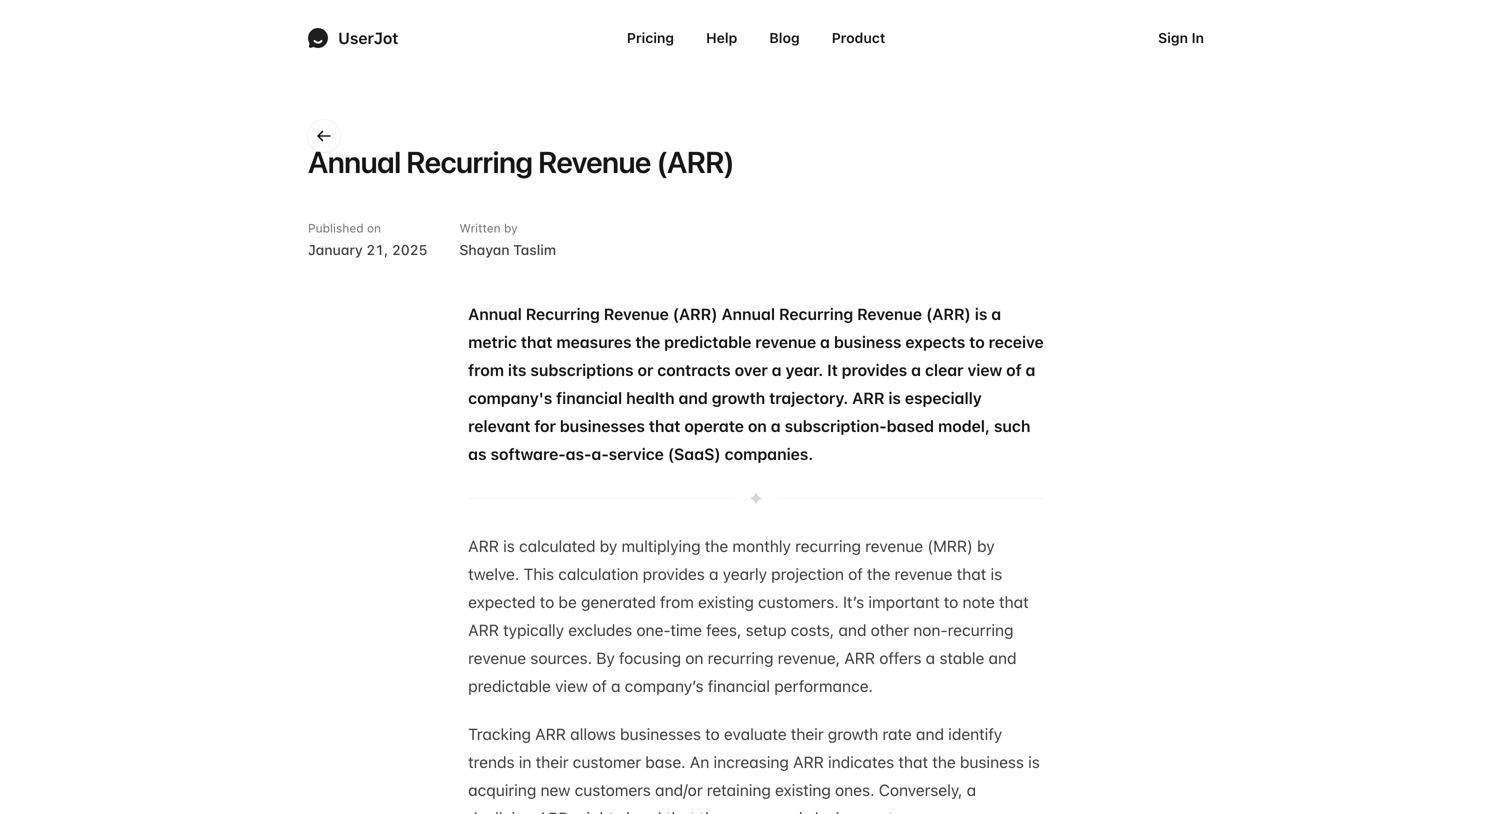Viewport: 1512px width, 814px height.
Task: Click the 'Written by' label
Action: coord(488,228)
